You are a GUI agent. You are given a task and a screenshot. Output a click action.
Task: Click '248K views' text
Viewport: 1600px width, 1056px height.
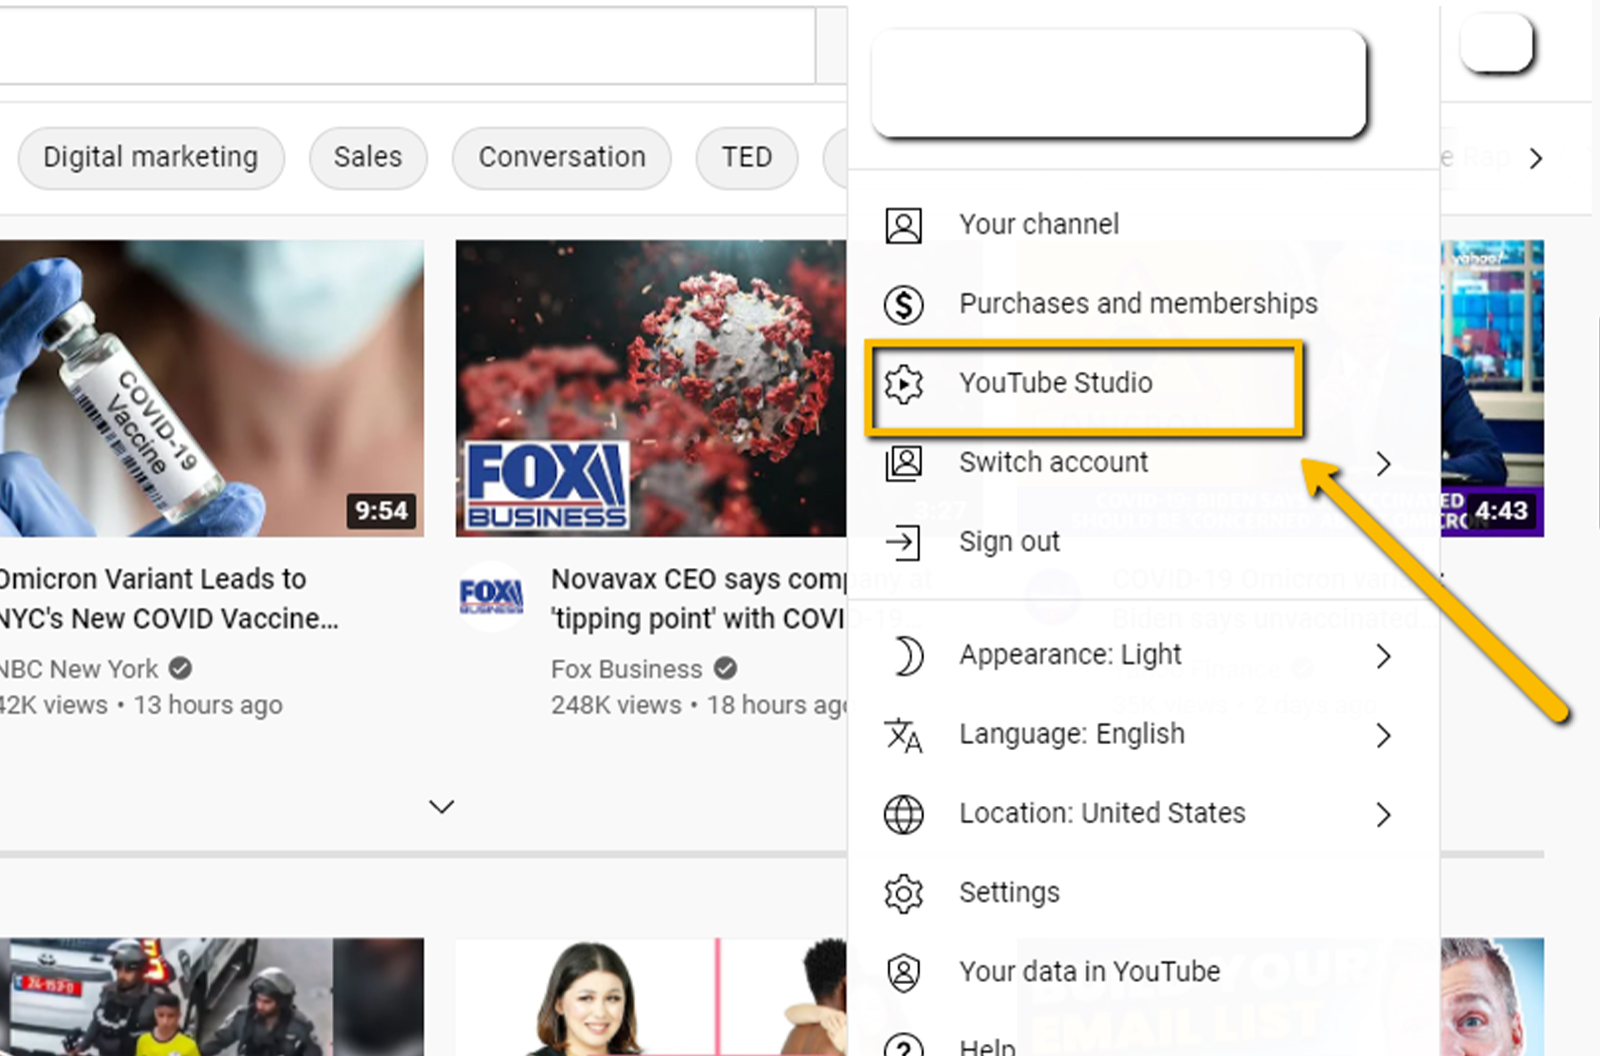pyautogui.click(x=616, y=705)
